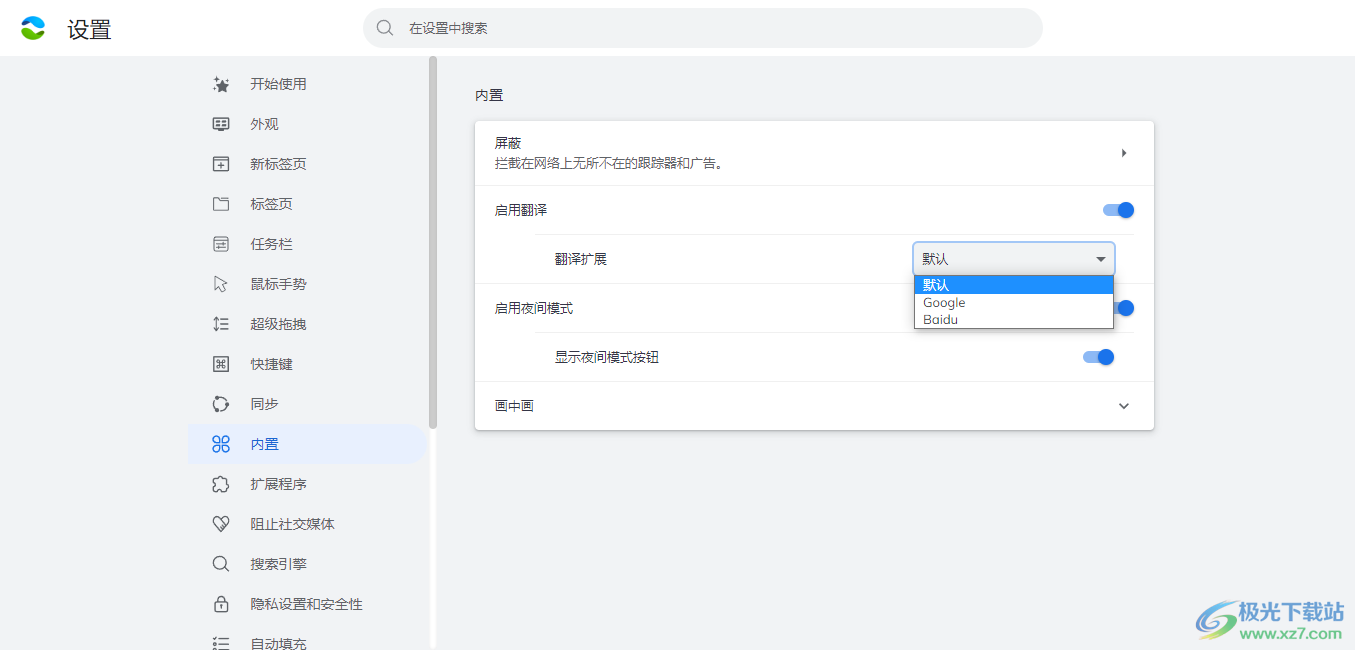Click the 在设置中搜索 search field

click(702, 28)
